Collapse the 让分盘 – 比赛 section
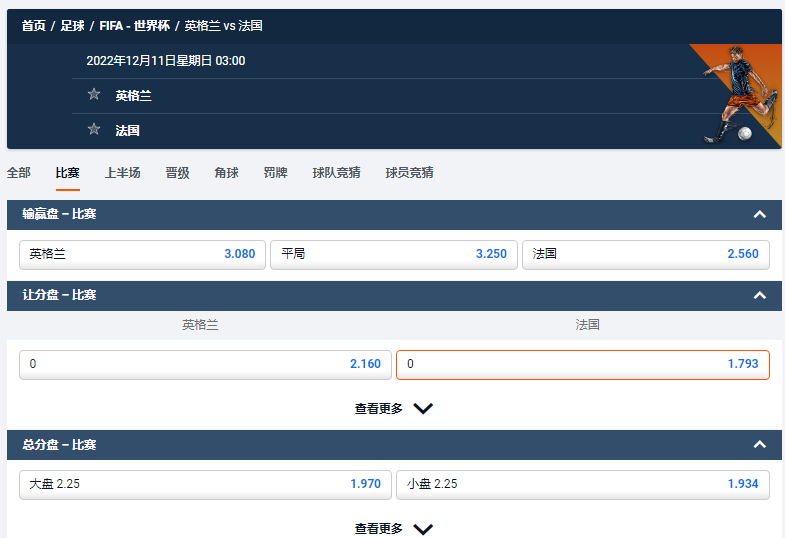Screen dimensions: 785x538 point(759,295)
